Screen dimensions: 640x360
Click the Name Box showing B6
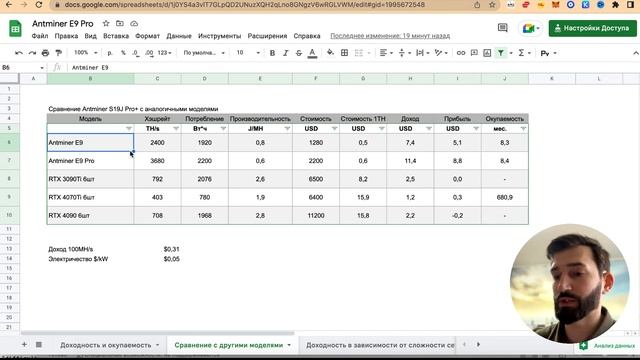[x=23, y=67]
